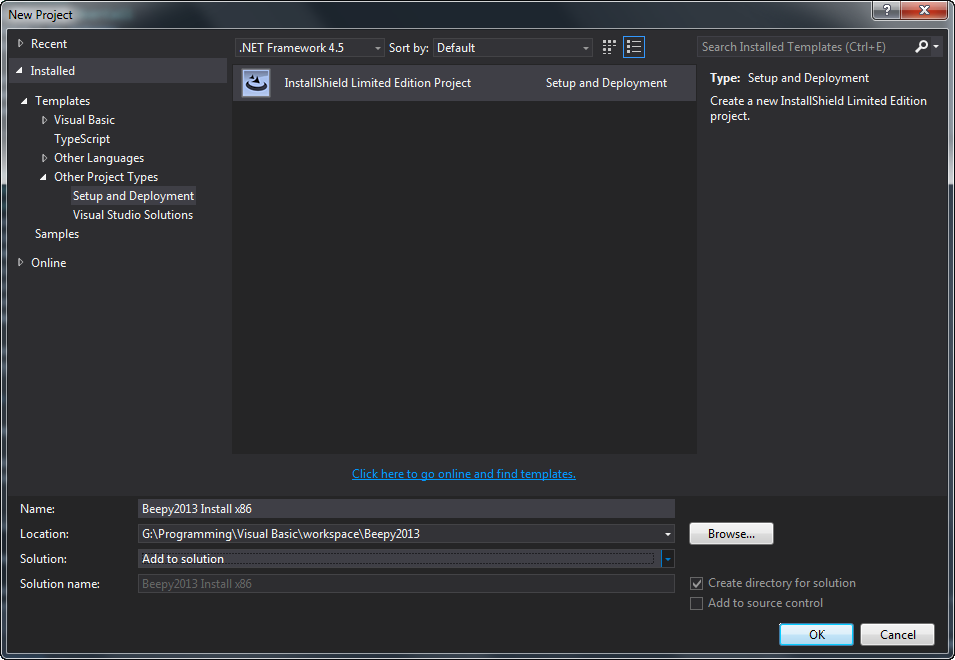955x660 pixels.
Task: Select TypeScript templates
Action: pyautogui.click(x=82, y=139)
